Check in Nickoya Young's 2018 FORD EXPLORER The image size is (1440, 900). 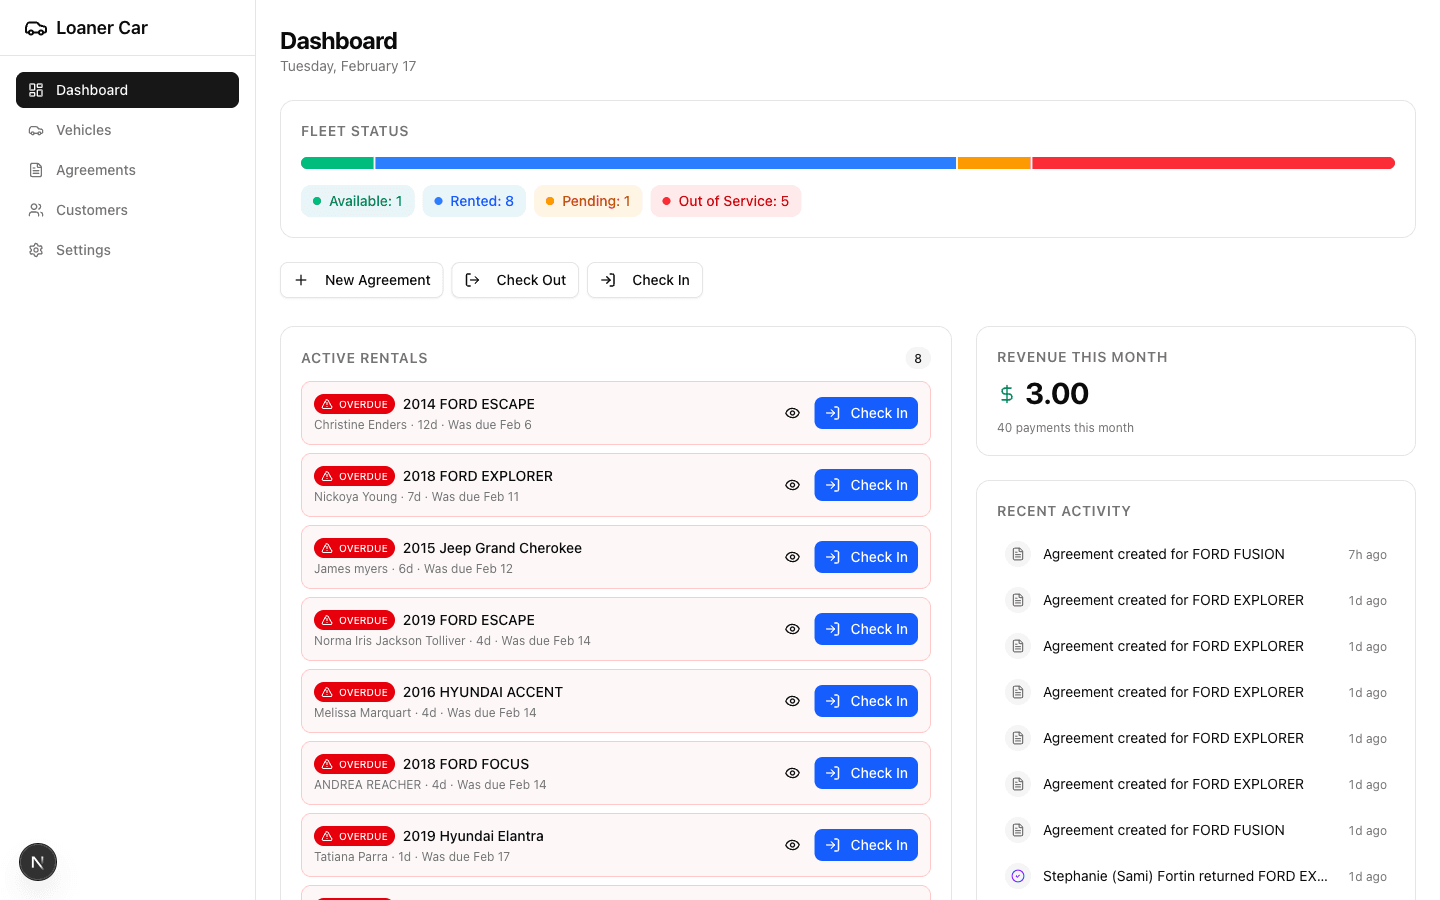(866, 485)
